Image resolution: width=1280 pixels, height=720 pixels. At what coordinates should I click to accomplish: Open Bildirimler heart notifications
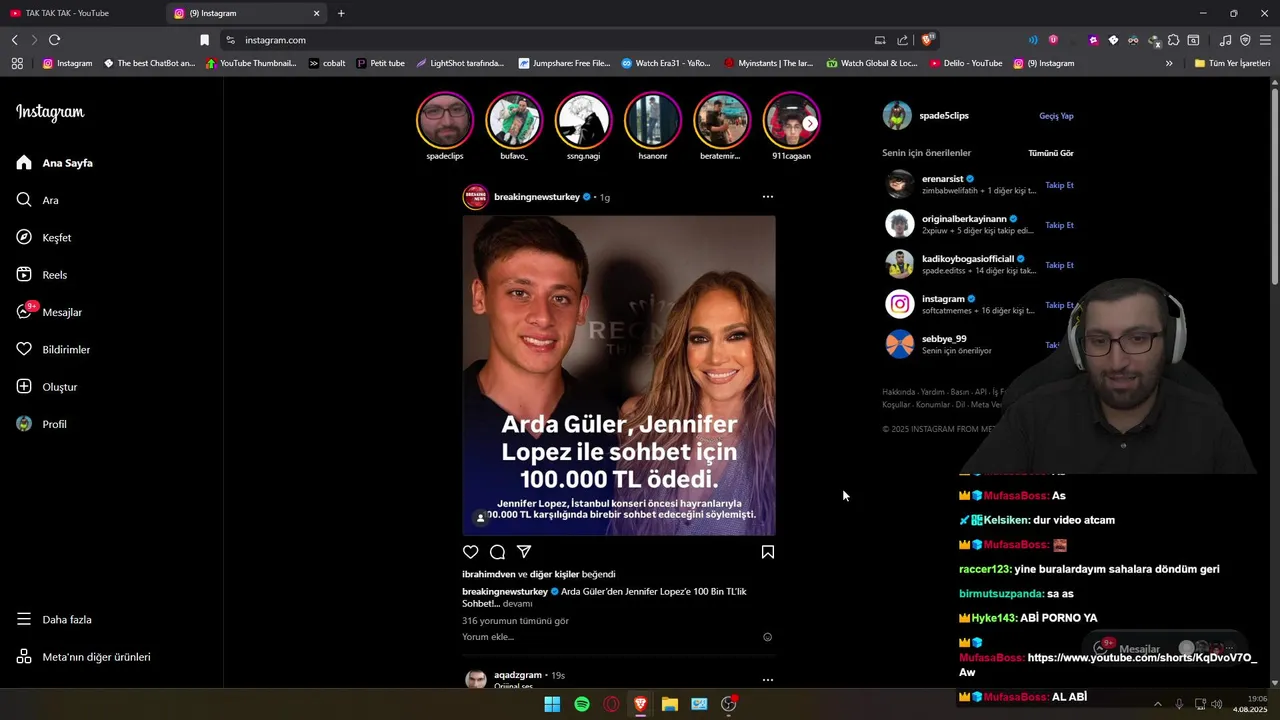pos(24,349)
